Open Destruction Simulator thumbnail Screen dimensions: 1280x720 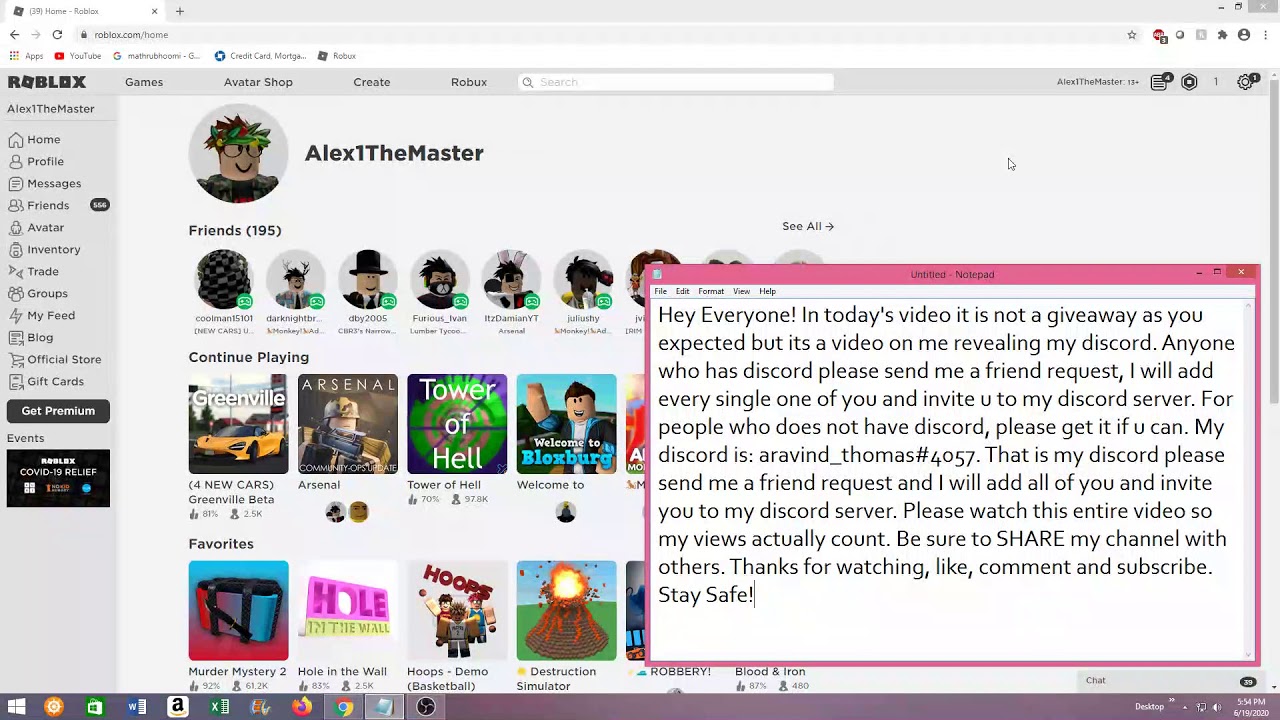pyautogui.click(x=567, y=611)
